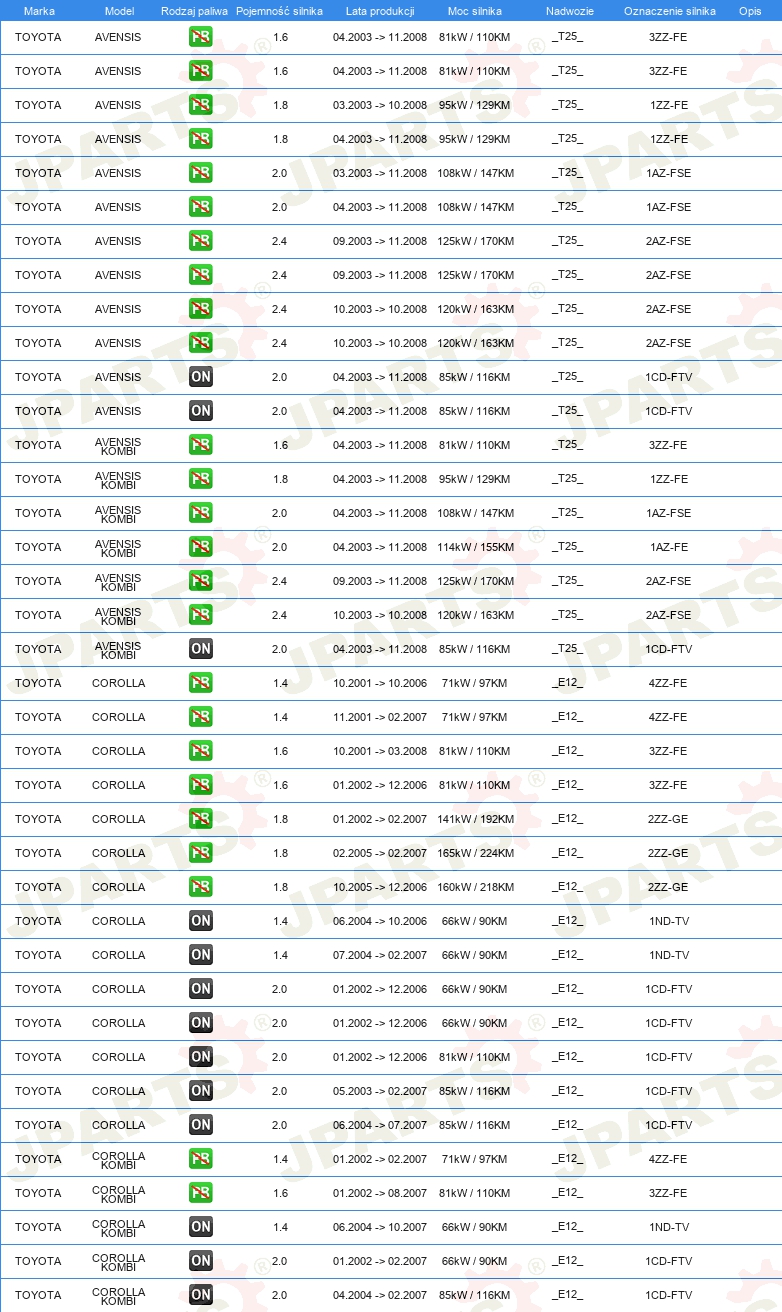Viewport: 782px width, 1312px height.
Task: Select production dates 06.2004 -> 10.2007
Action: pyautogui.click(x=380, y=1227)
